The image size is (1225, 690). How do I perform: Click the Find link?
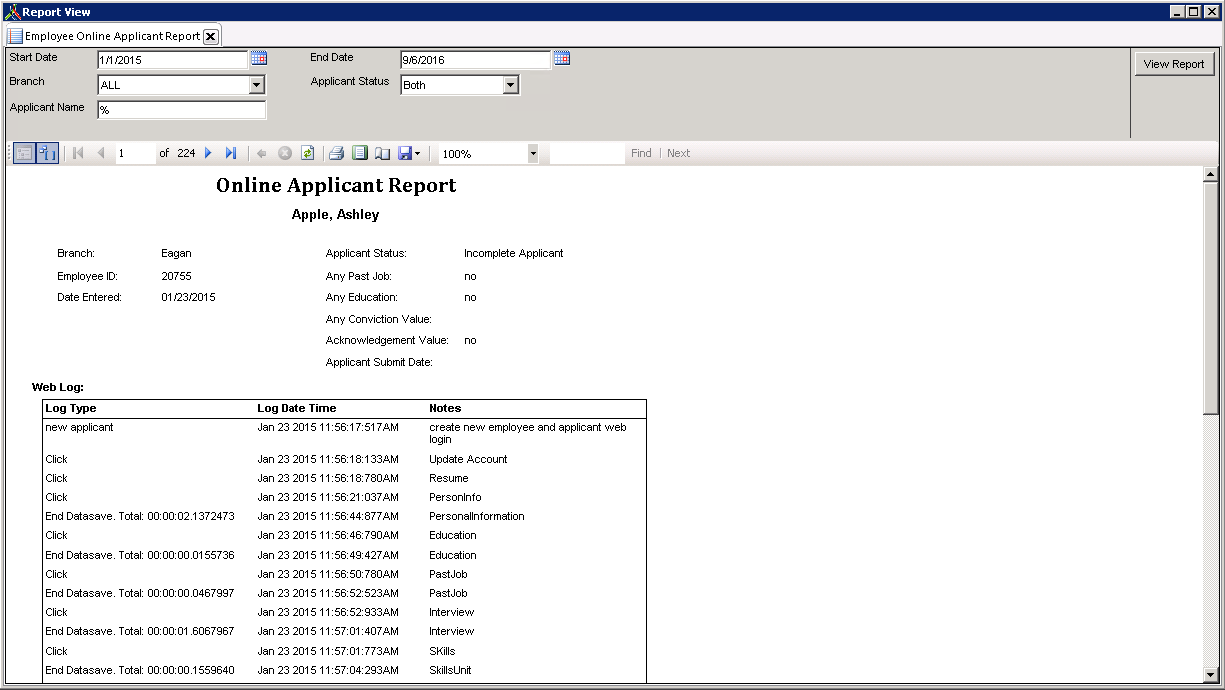point(640,153)
